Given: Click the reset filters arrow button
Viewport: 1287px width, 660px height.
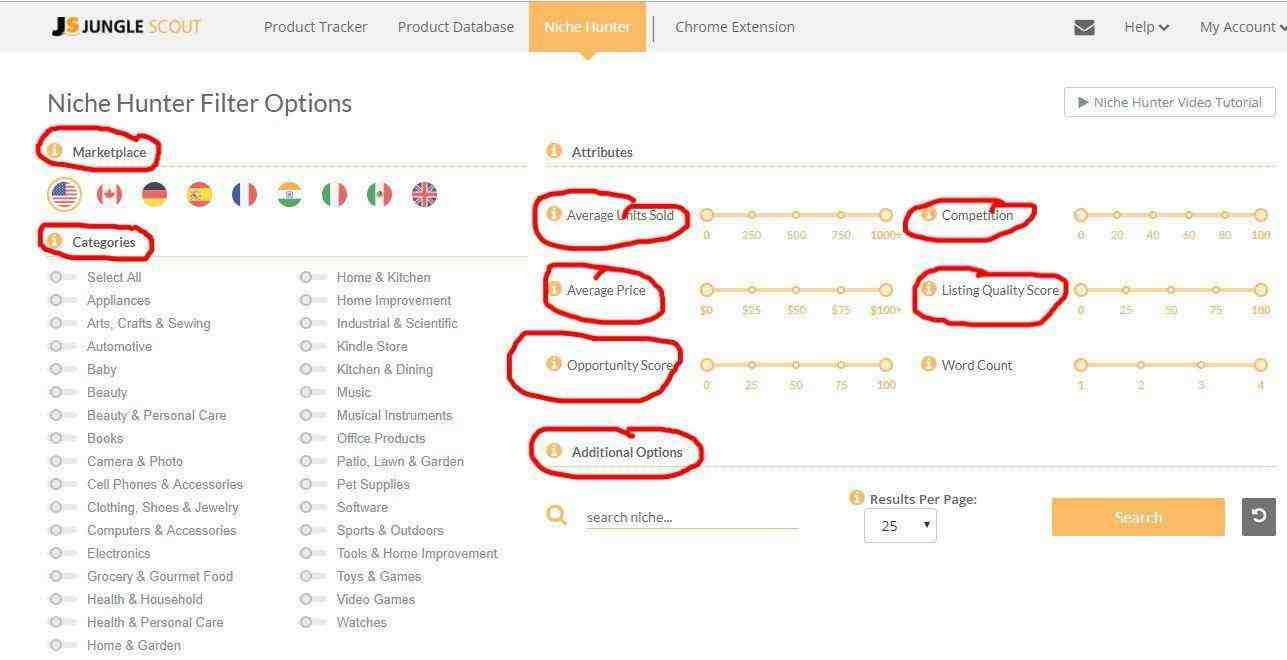Looking at the screenshot, I should pos(1259,516).
